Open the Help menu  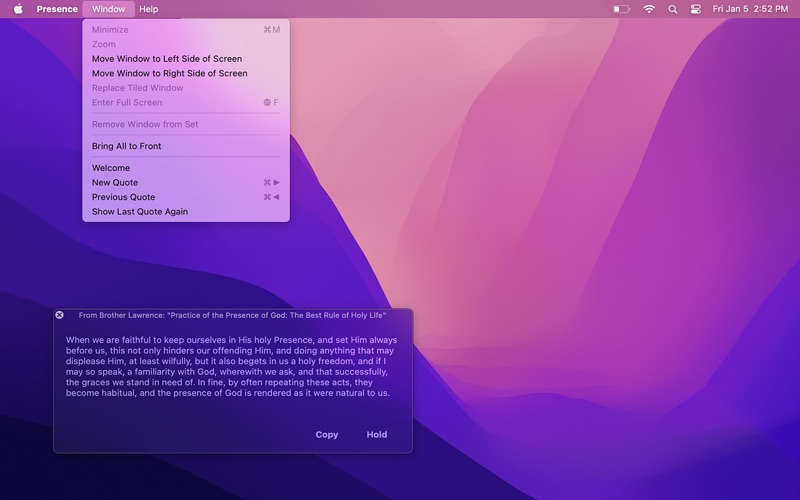tap(148, 9)
